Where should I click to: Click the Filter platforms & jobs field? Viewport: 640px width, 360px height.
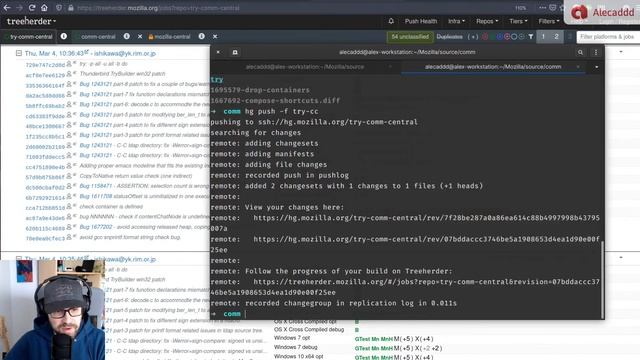(608, 37)
